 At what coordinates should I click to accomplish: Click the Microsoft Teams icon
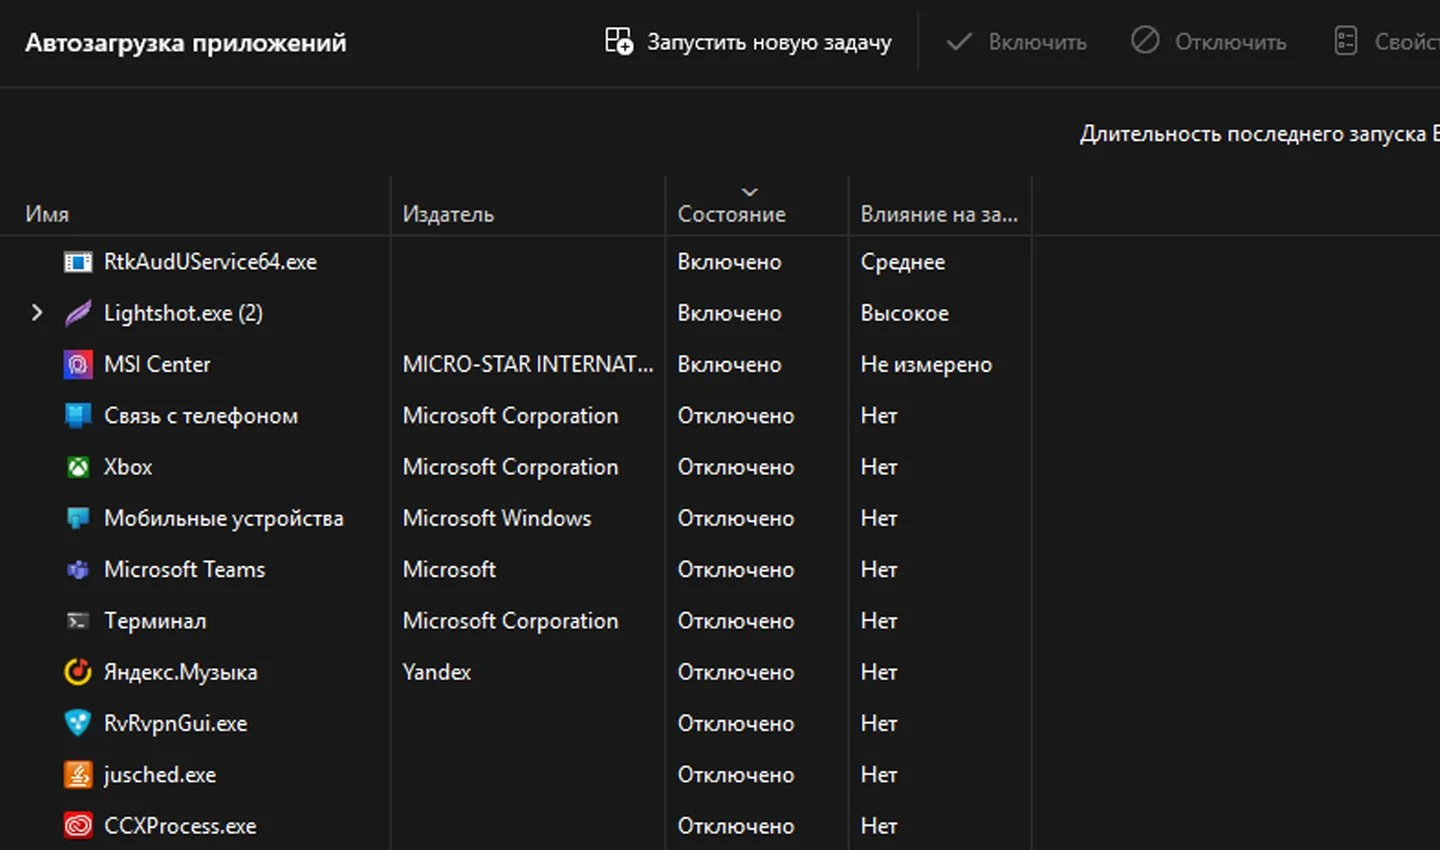[78, 570]
